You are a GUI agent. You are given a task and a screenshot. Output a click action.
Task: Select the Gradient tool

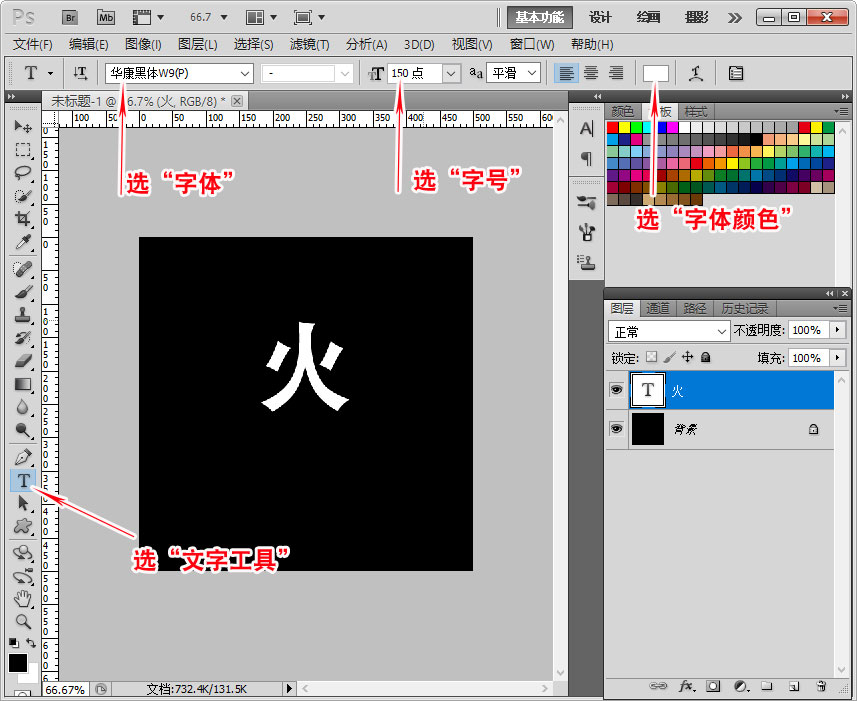coord(22,384)
